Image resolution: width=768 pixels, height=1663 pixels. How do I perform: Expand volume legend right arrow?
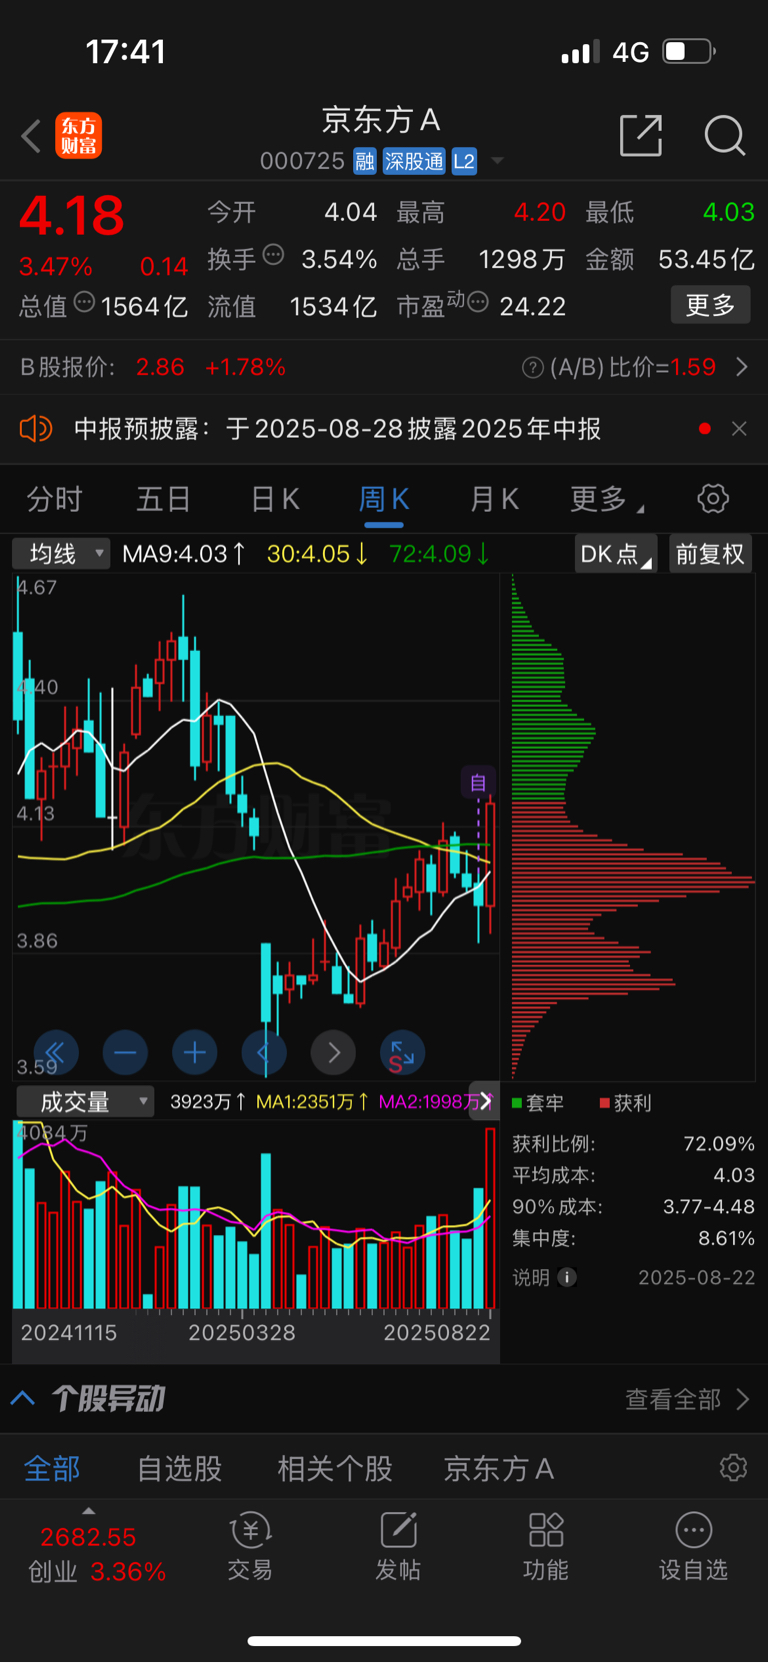point(485,1101)
